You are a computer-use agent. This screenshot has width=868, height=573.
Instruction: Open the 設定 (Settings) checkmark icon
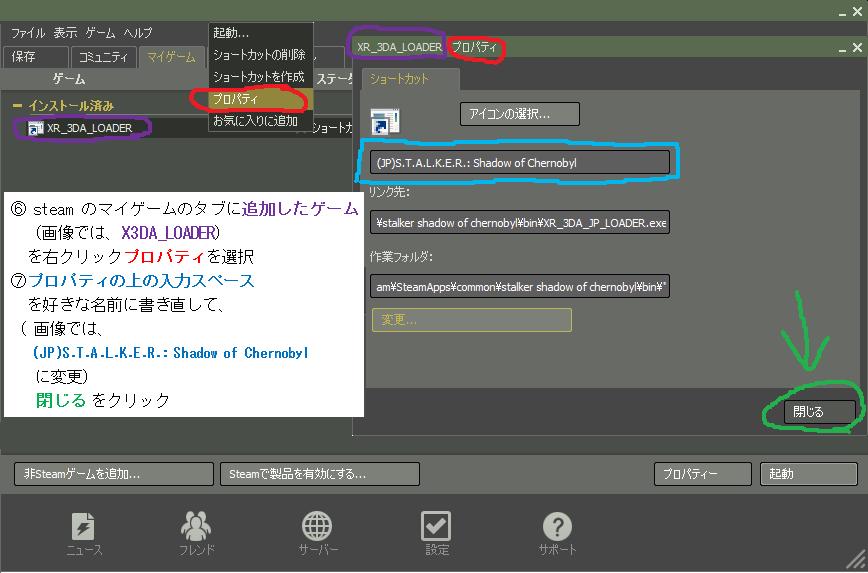click(436, 526)
